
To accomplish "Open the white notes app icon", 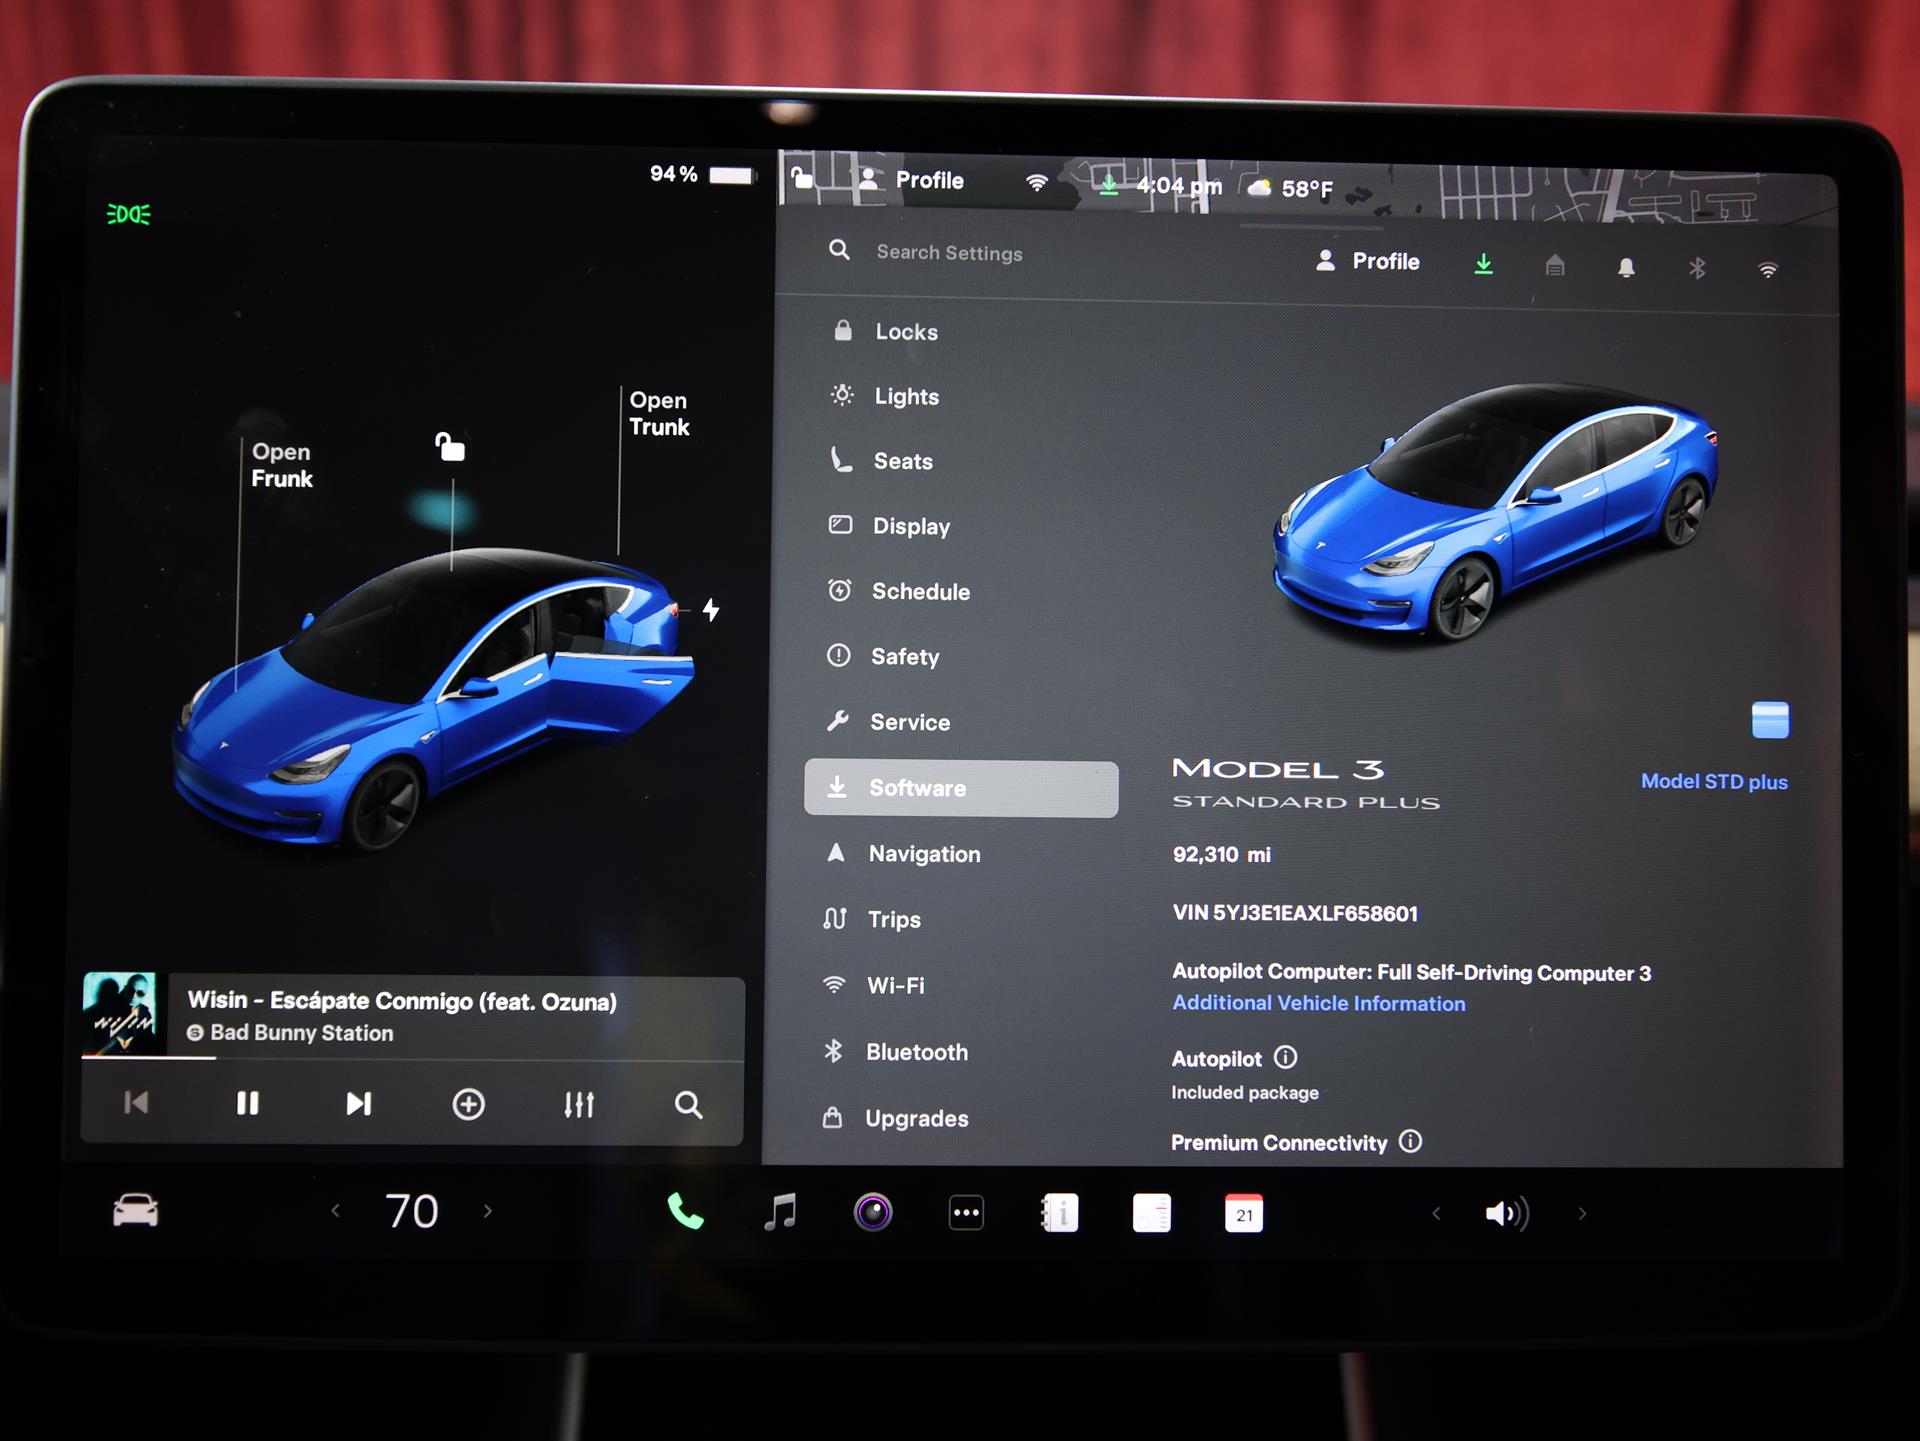I will (1151, 1214).
